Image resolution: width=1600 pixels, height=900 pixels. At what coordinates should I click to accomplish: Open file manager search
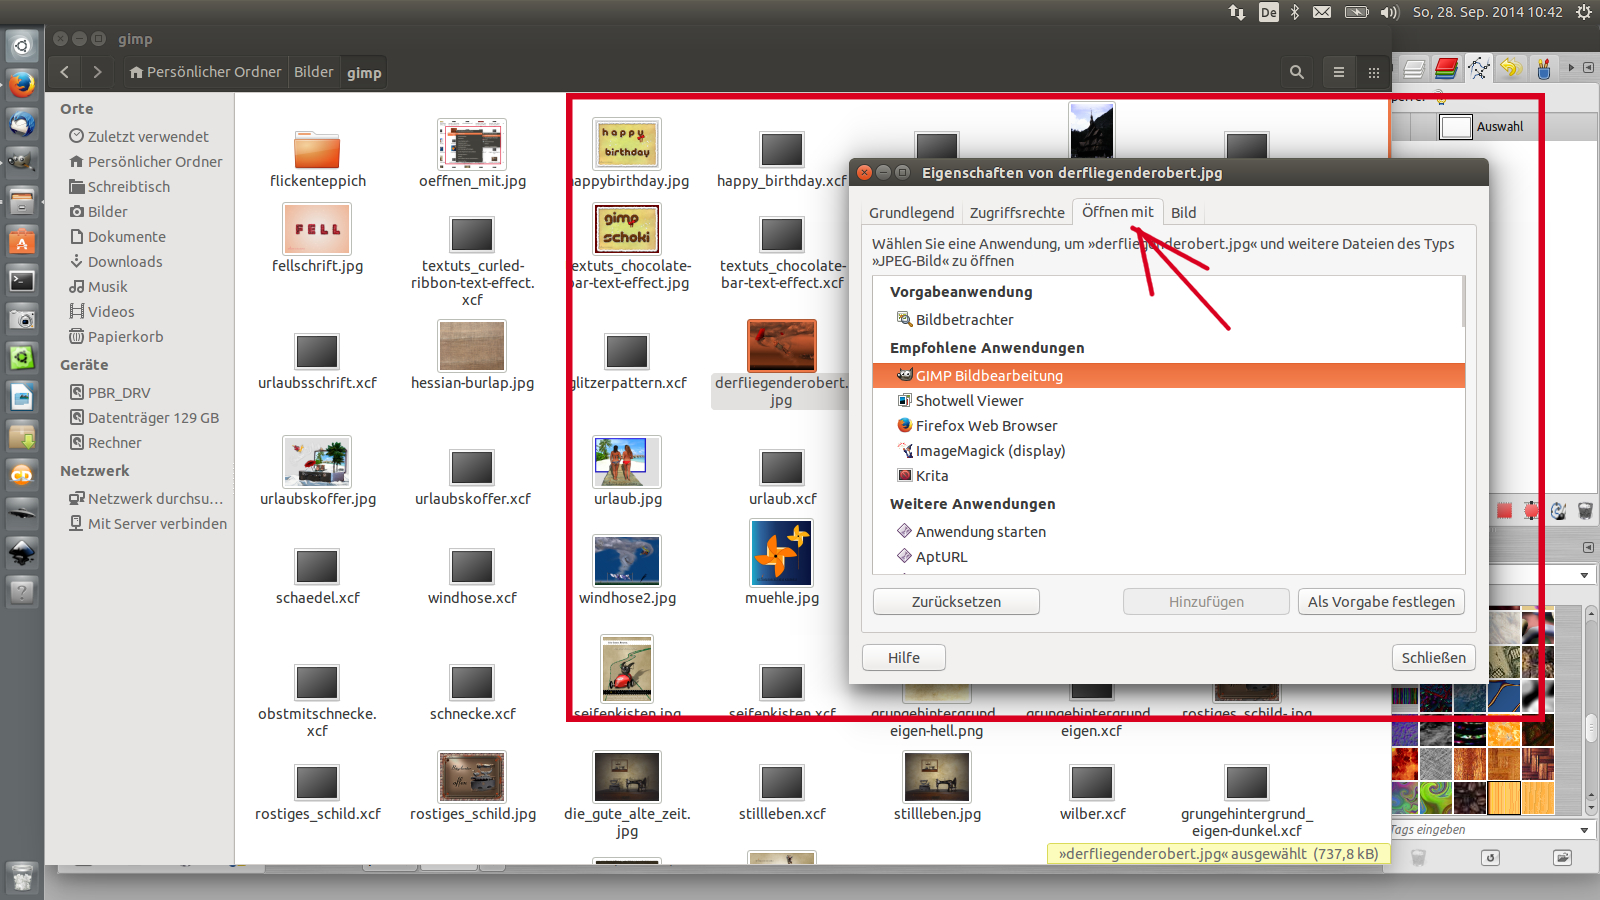pos(1297,72)
